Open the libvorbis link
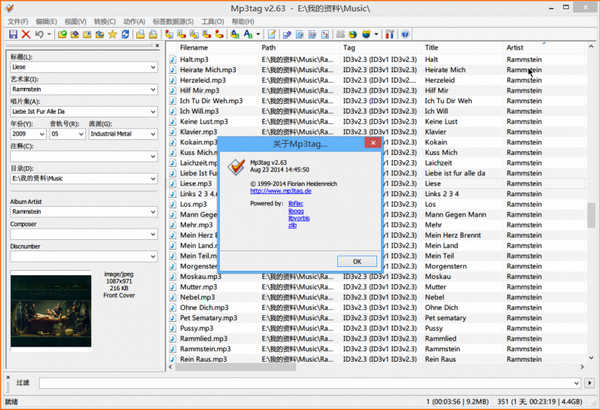Viewport: 600px width, 410px height. click(299, 218)
